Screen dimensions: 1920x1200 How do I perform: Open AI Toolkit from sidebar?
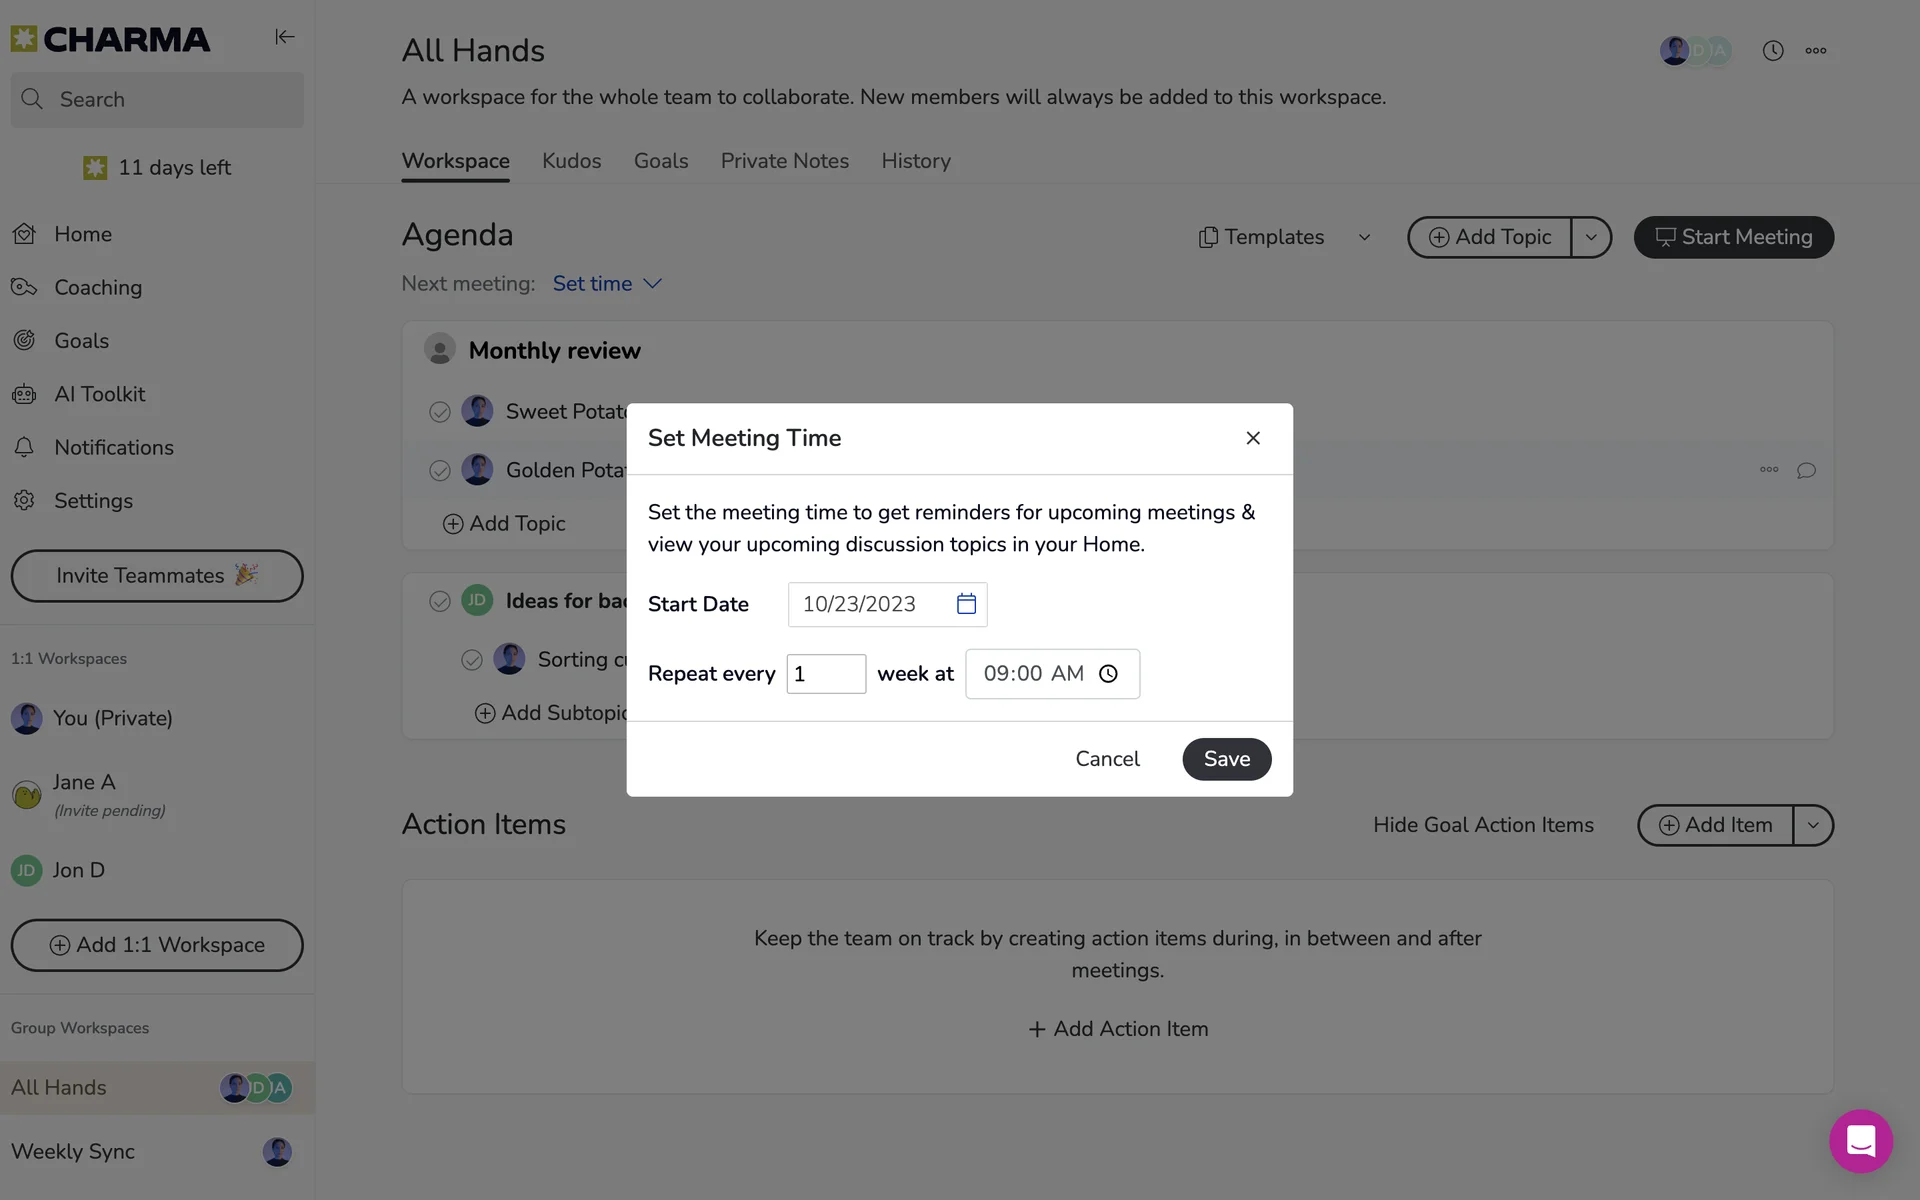99,394
